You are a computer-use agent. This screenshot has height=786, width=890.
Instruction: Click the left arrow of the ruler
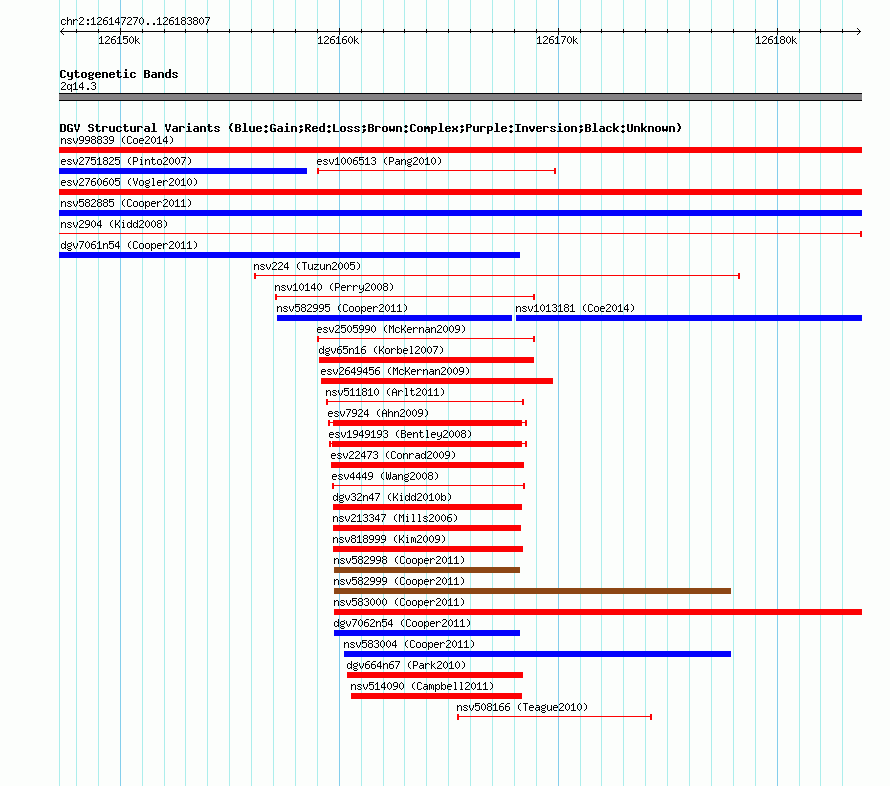coord(62,31)
